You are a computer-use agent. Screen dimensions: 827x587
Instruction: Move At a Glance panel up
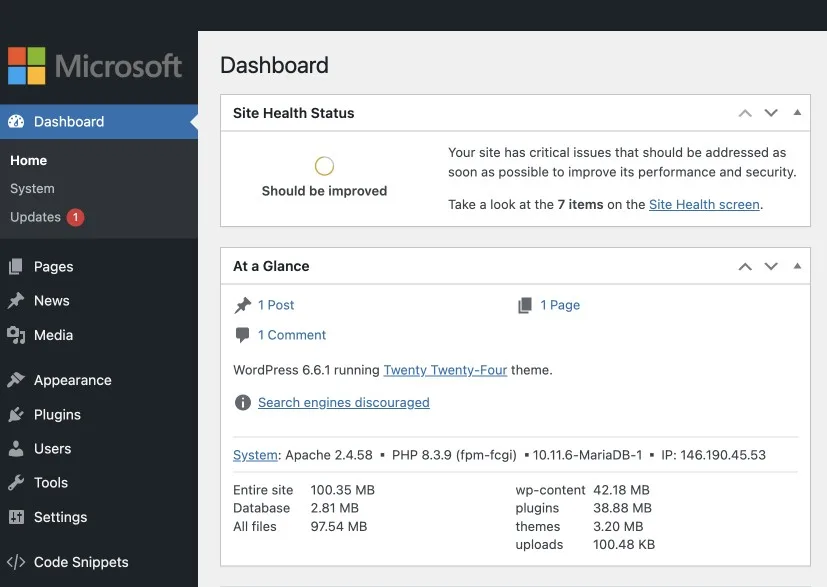coord(745,266)
